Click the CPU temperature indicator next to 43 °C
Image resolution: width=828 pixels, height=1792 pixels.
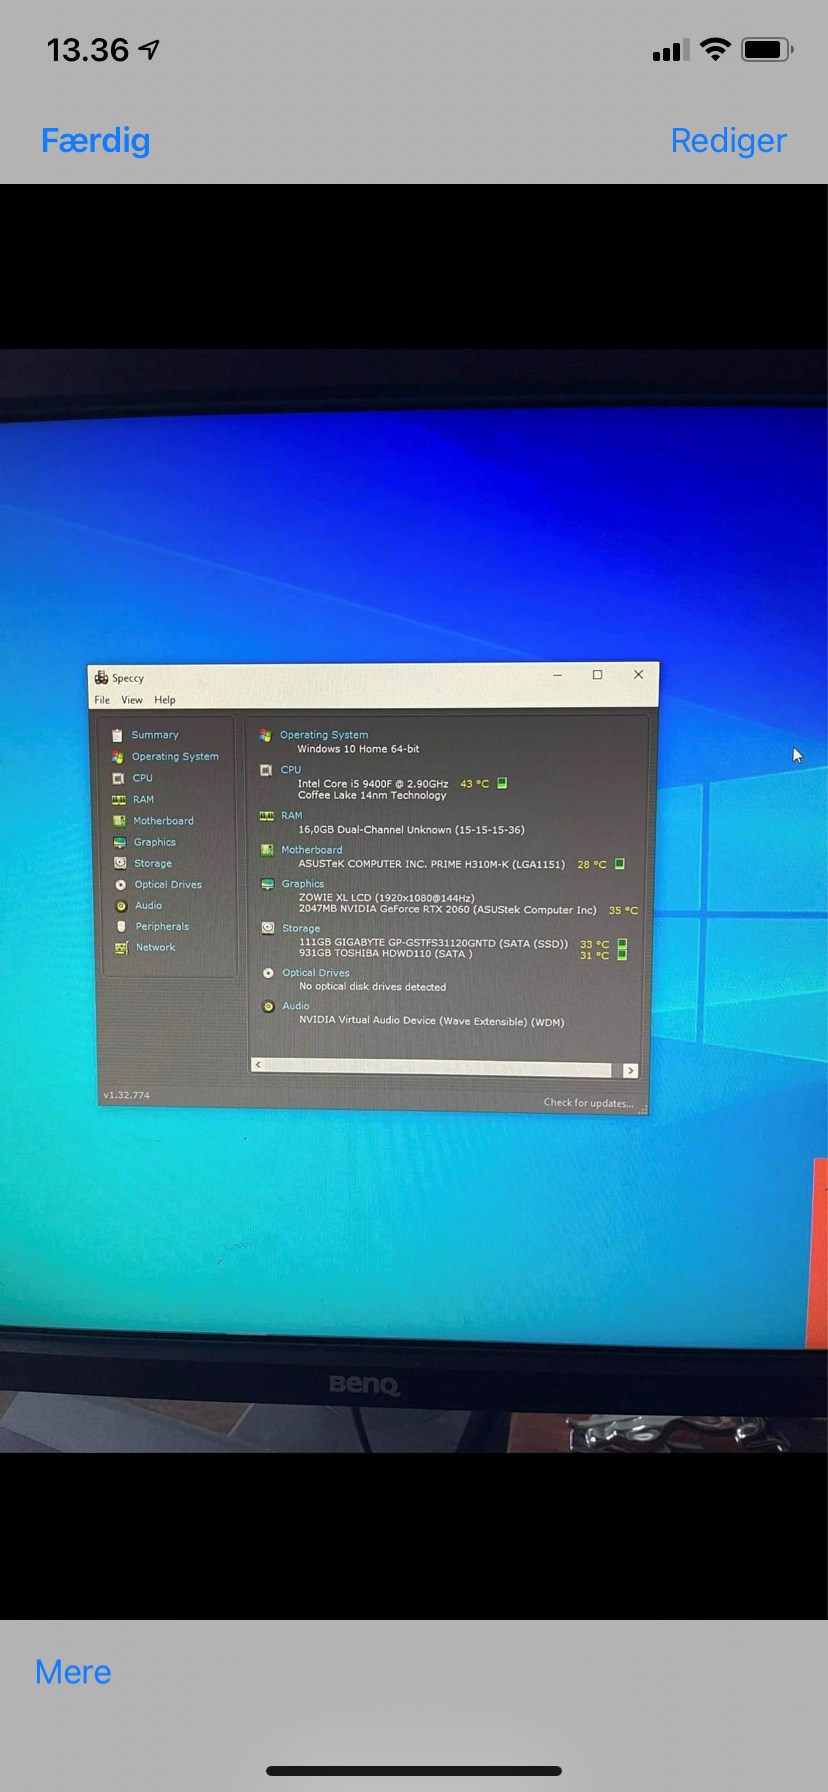coord(502,783)
